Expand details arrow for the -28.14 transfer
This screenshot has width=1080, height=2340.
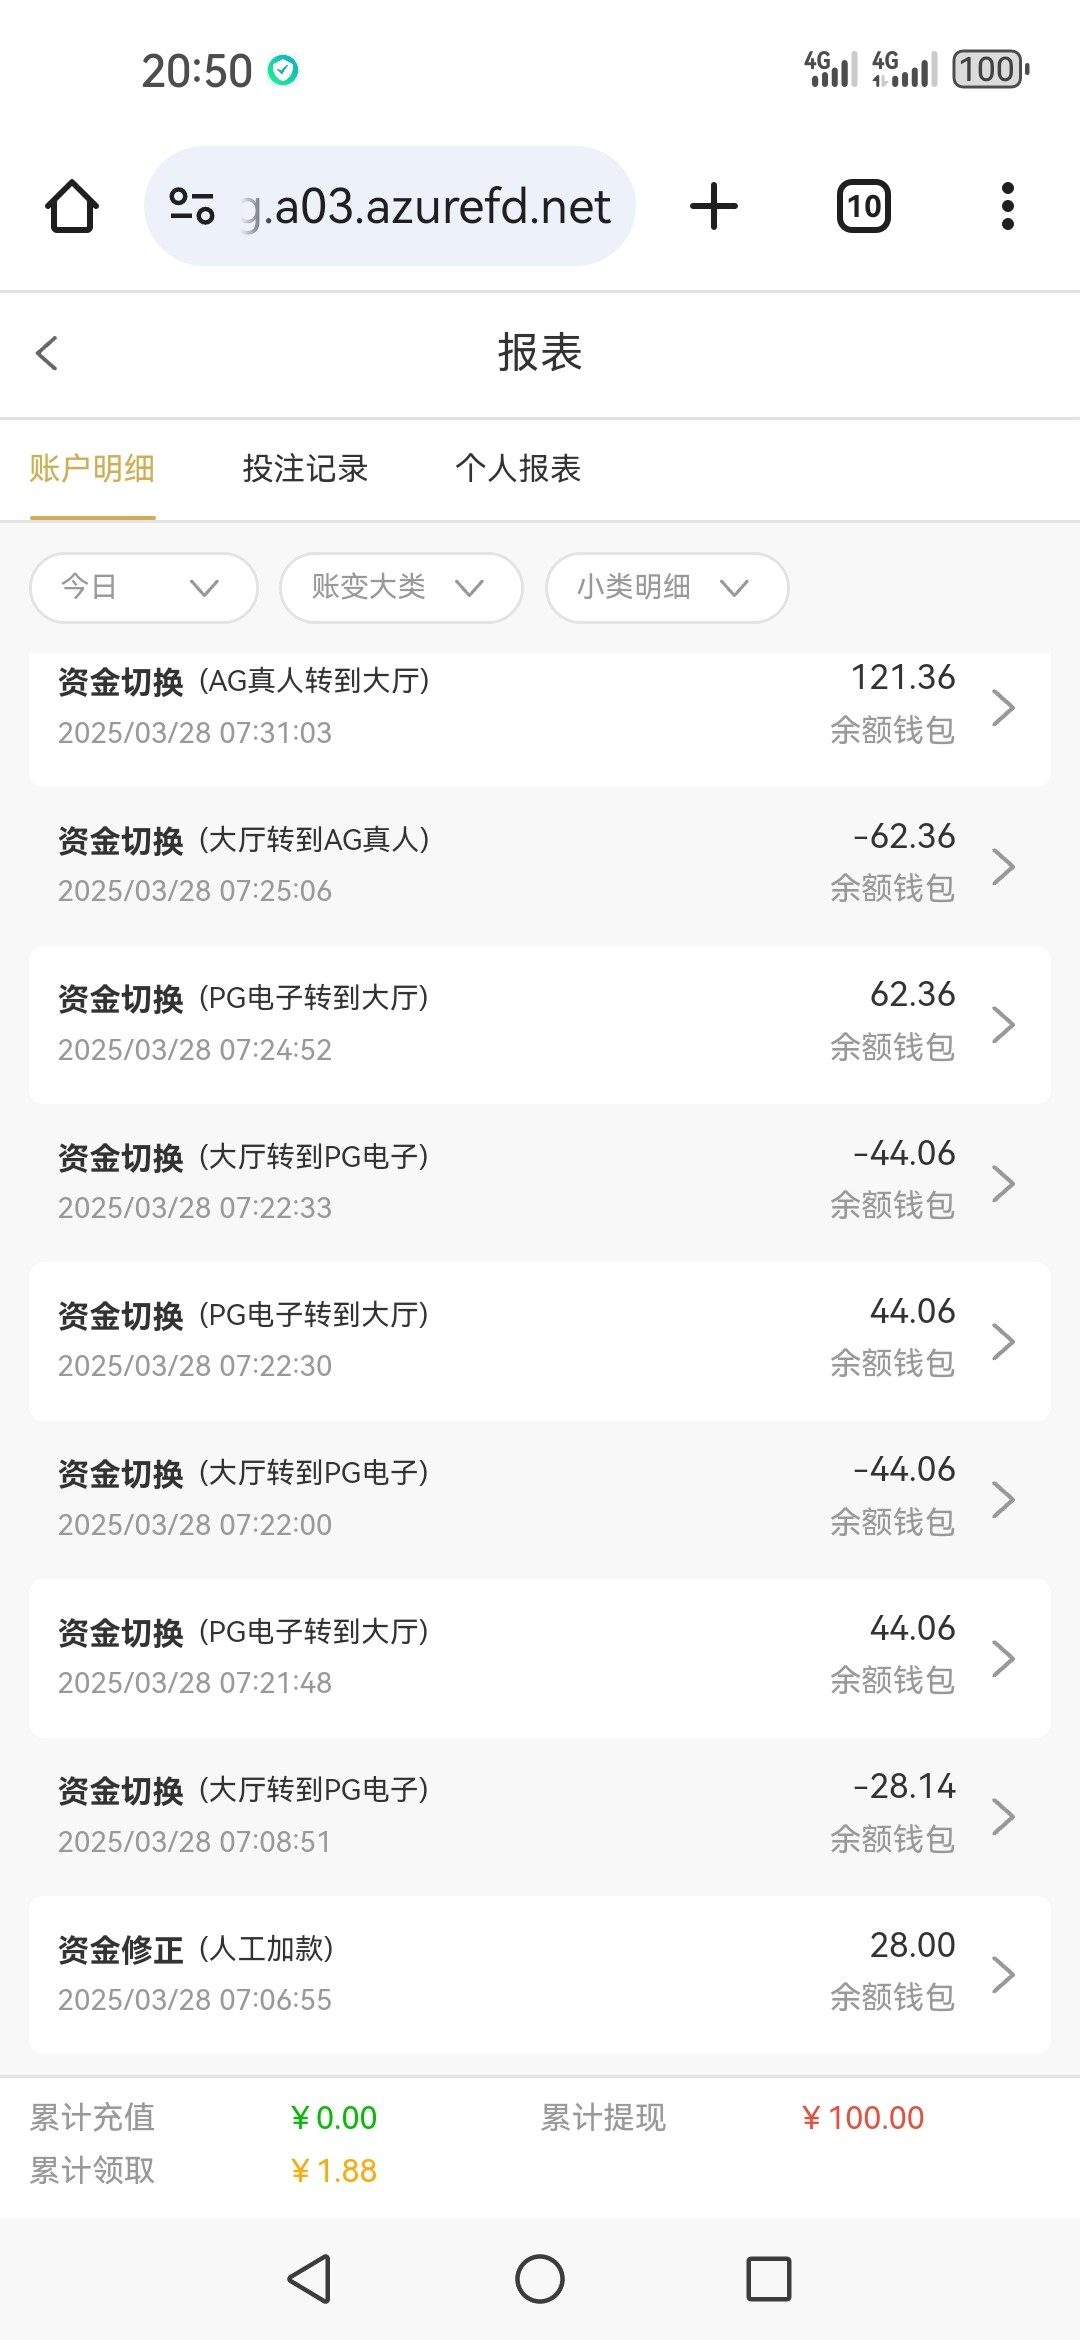[x=1003, y=1816]
